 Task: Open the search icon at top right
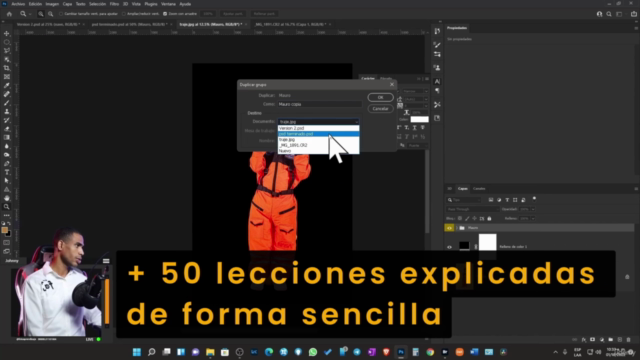pos(609,14)
